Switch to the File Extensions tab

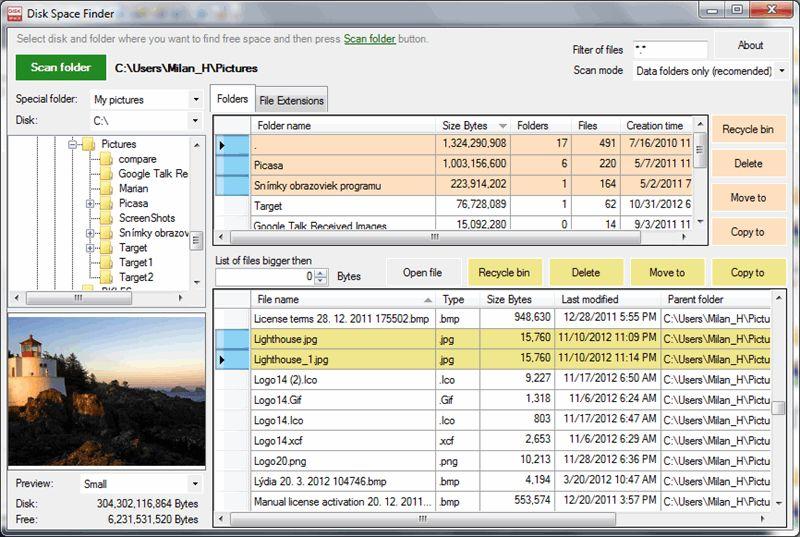(291, 100)
